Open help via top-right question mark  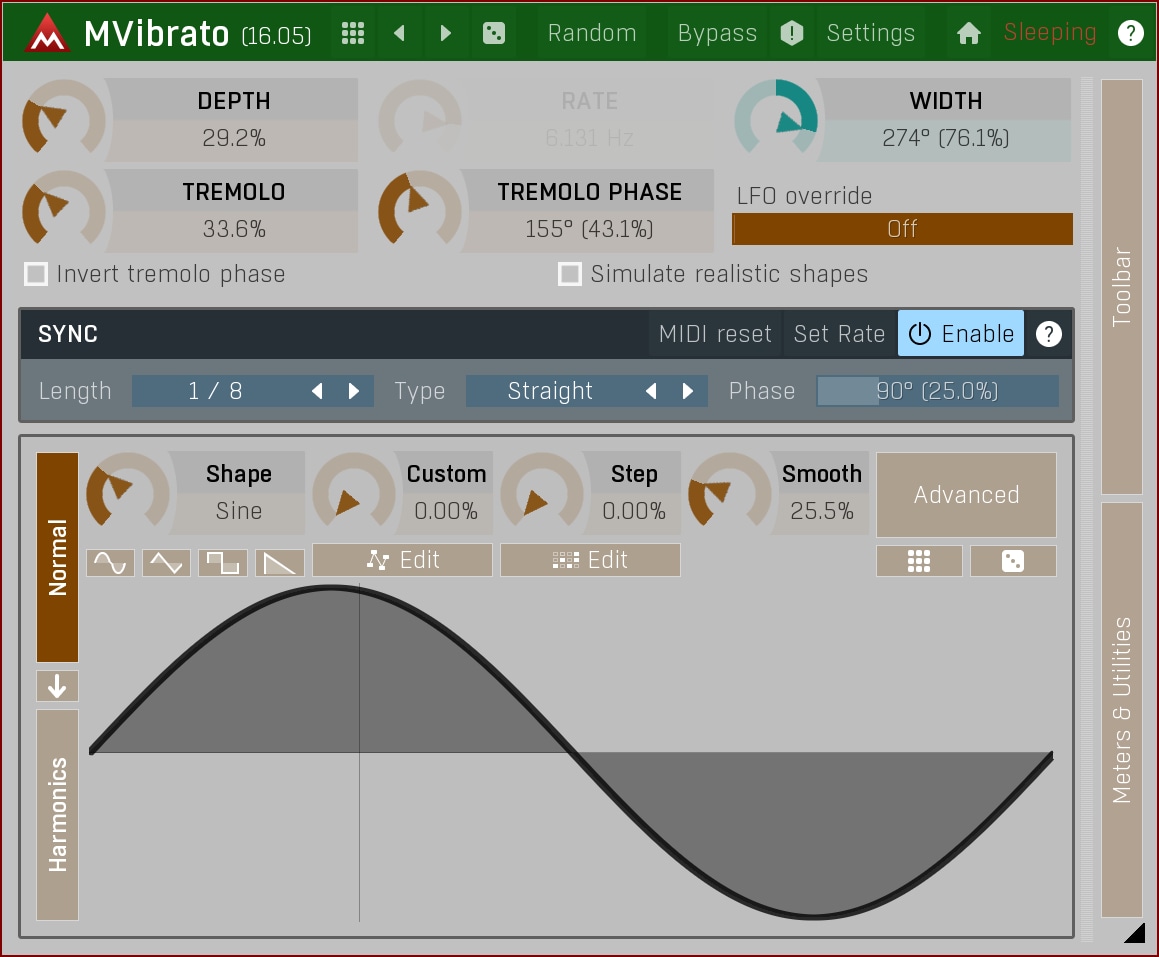click(1130, 33)
